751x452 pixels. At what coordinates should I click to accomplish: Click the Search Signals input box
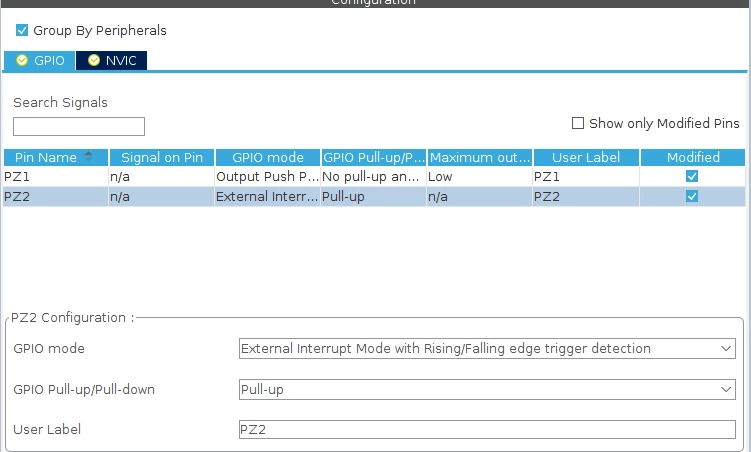pos(79,126)
